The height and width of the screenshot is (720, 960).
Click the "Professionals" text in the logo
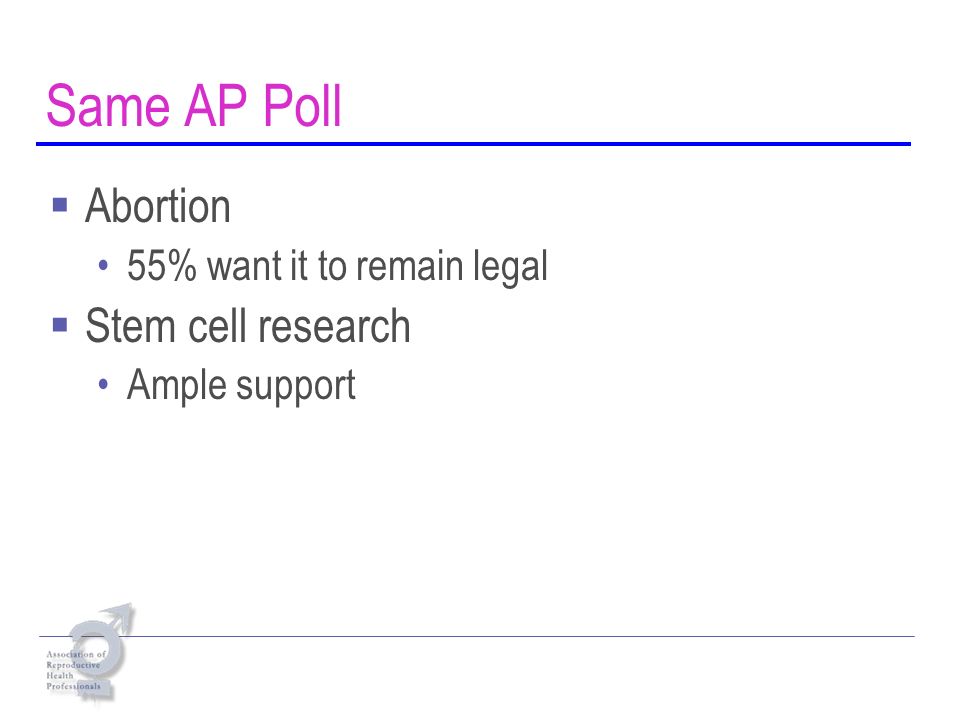point(73,686)
